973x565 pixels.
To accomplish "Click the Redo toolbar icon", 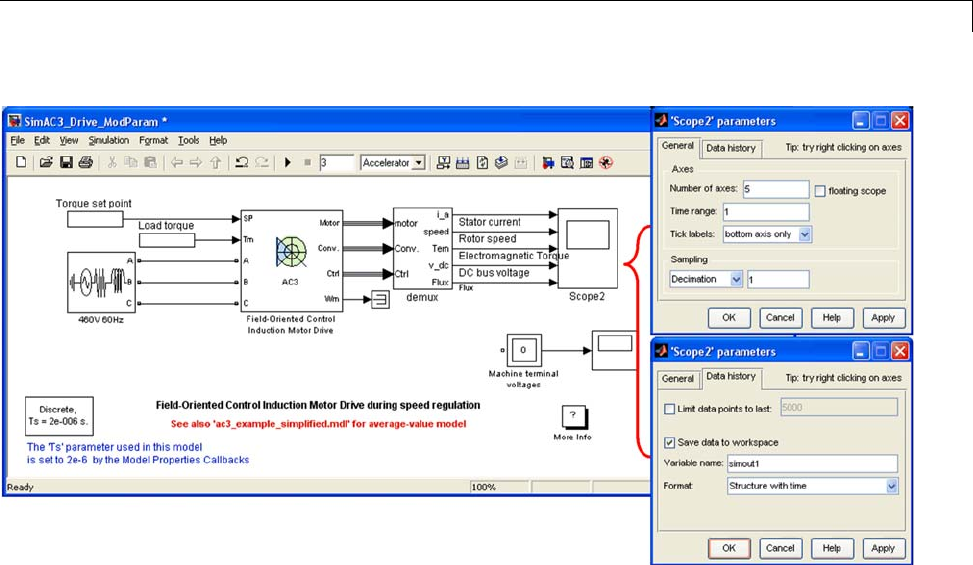I will click(x=262, y=162).
